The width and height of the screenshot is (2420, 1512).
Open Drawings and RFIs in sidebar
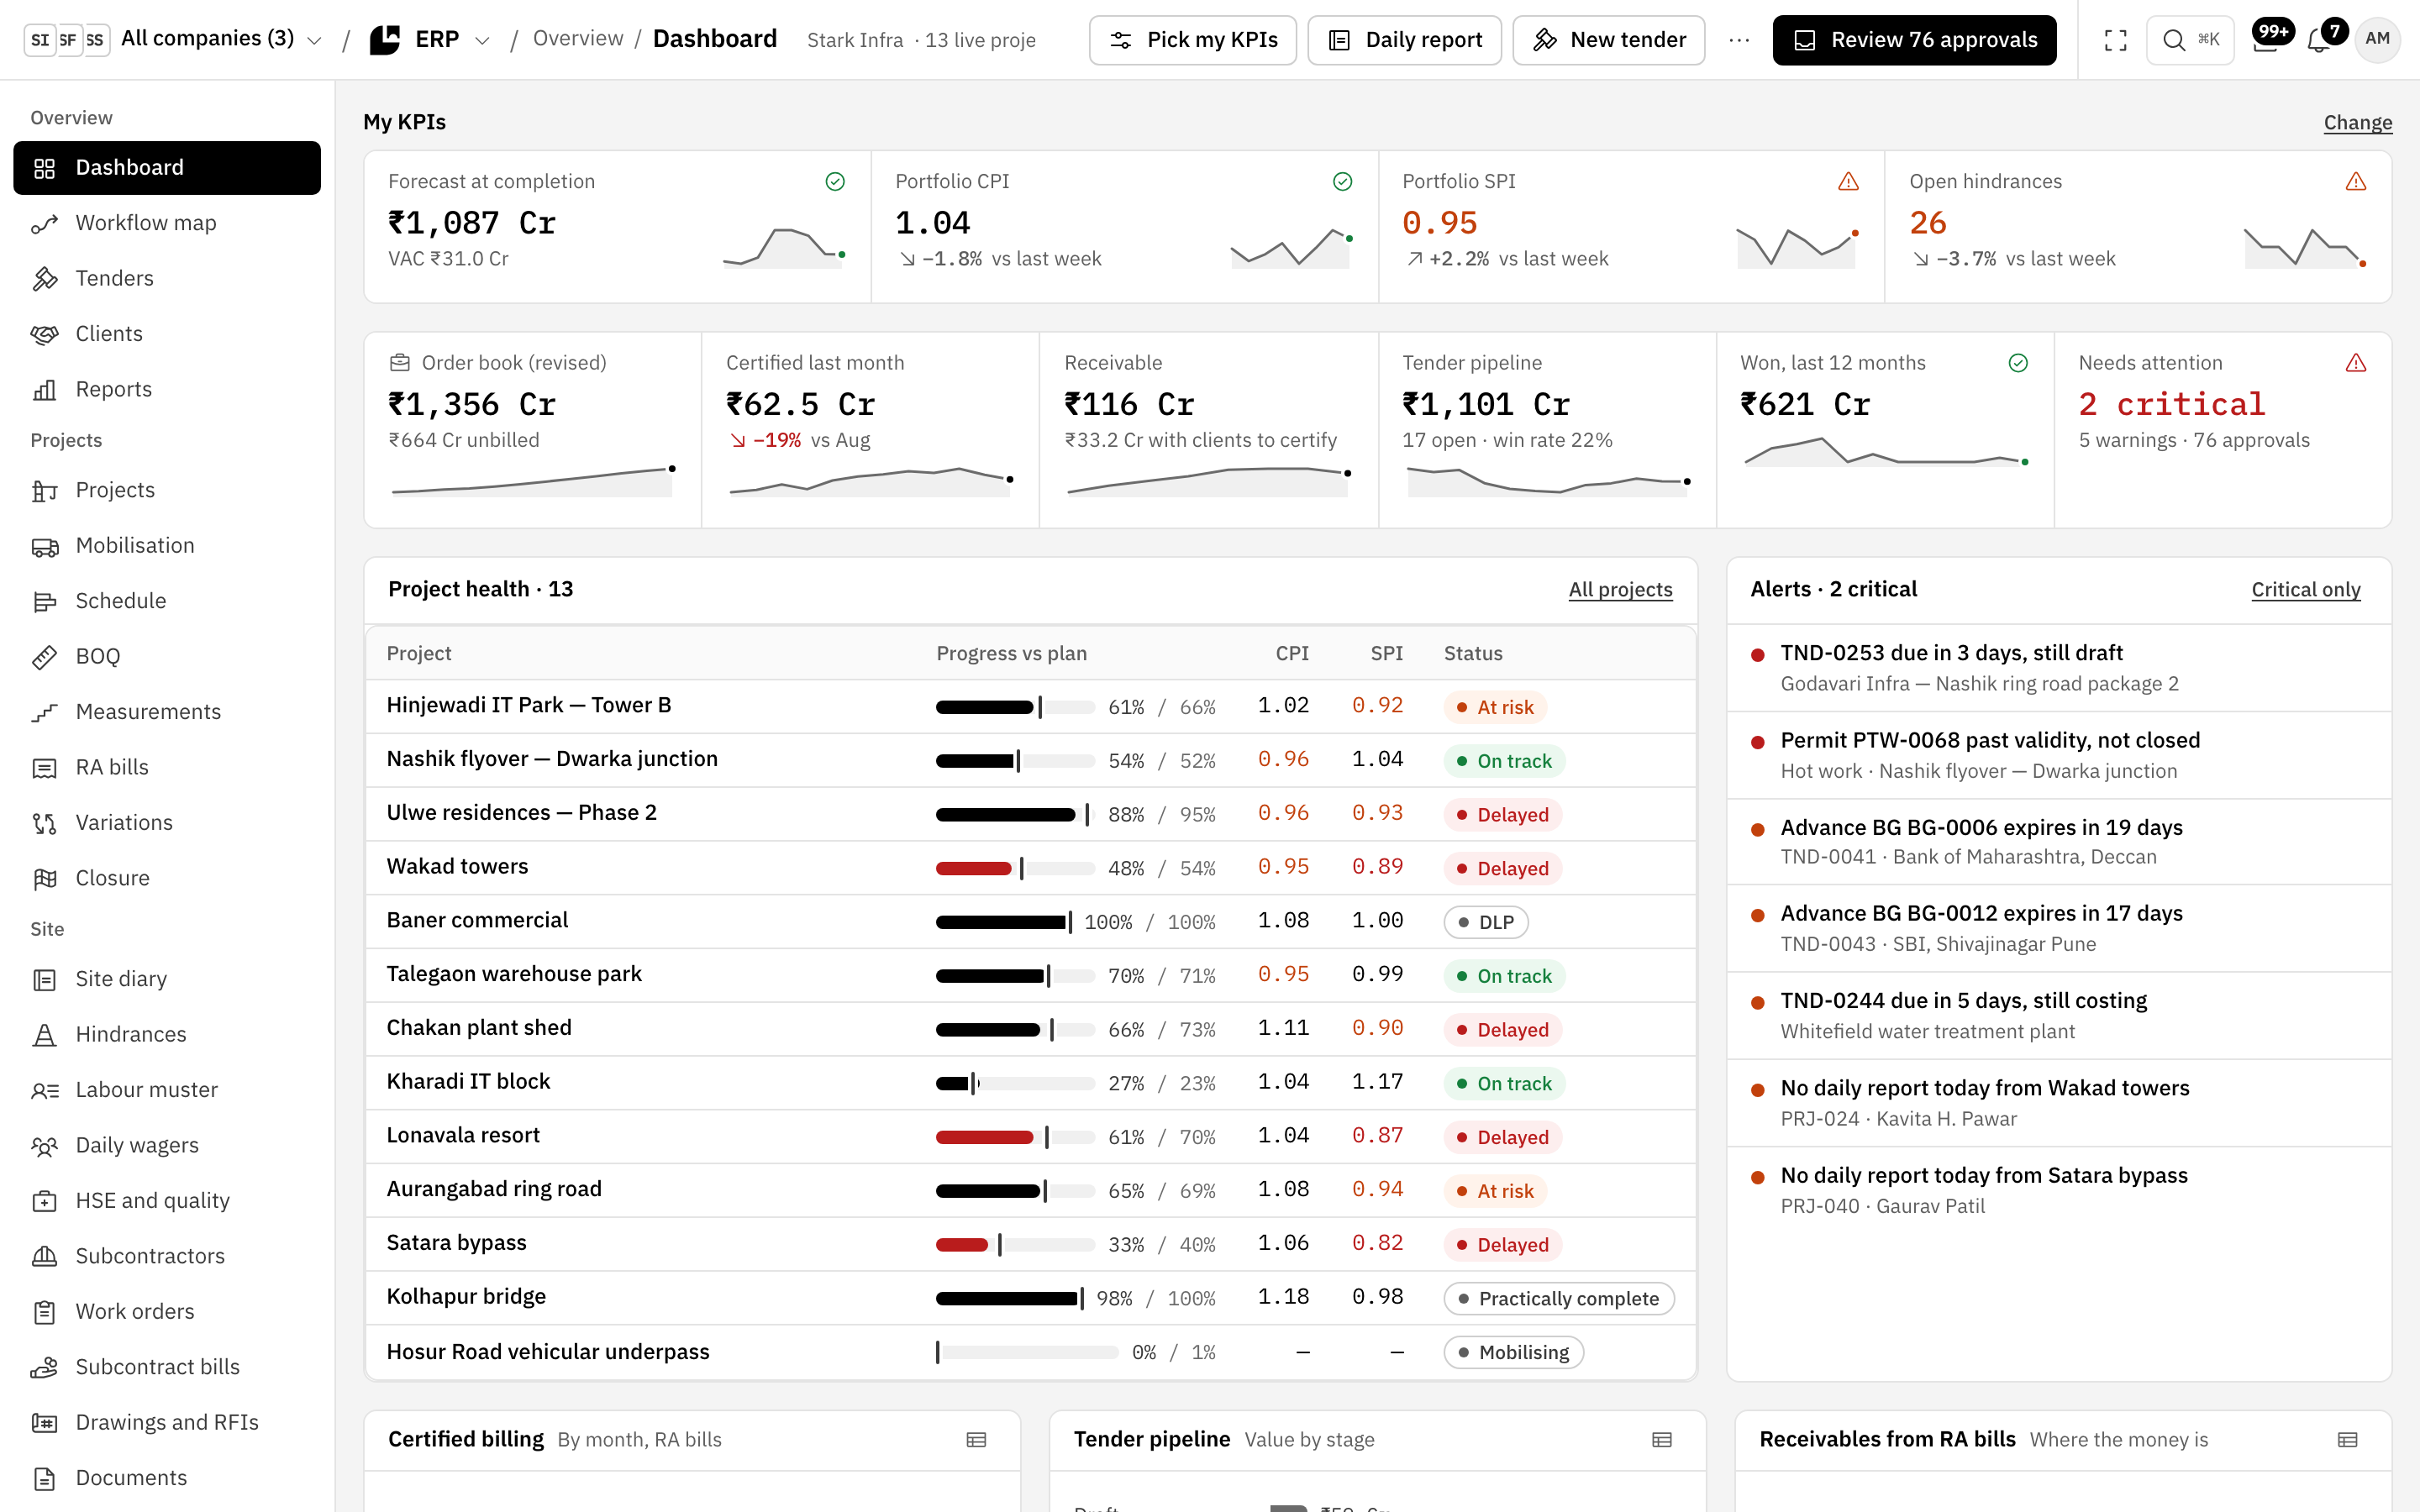coord(167,1423)
